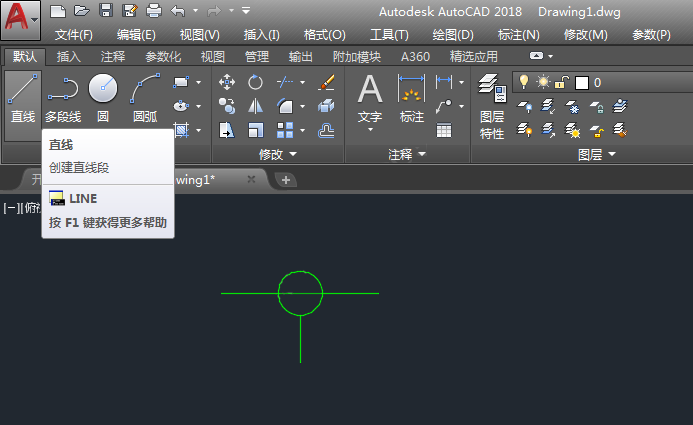Image resolution: width=693 pixels, height=425 pixels.
Task: Create a new drawing from quick access toolbar
Action: 58,11
